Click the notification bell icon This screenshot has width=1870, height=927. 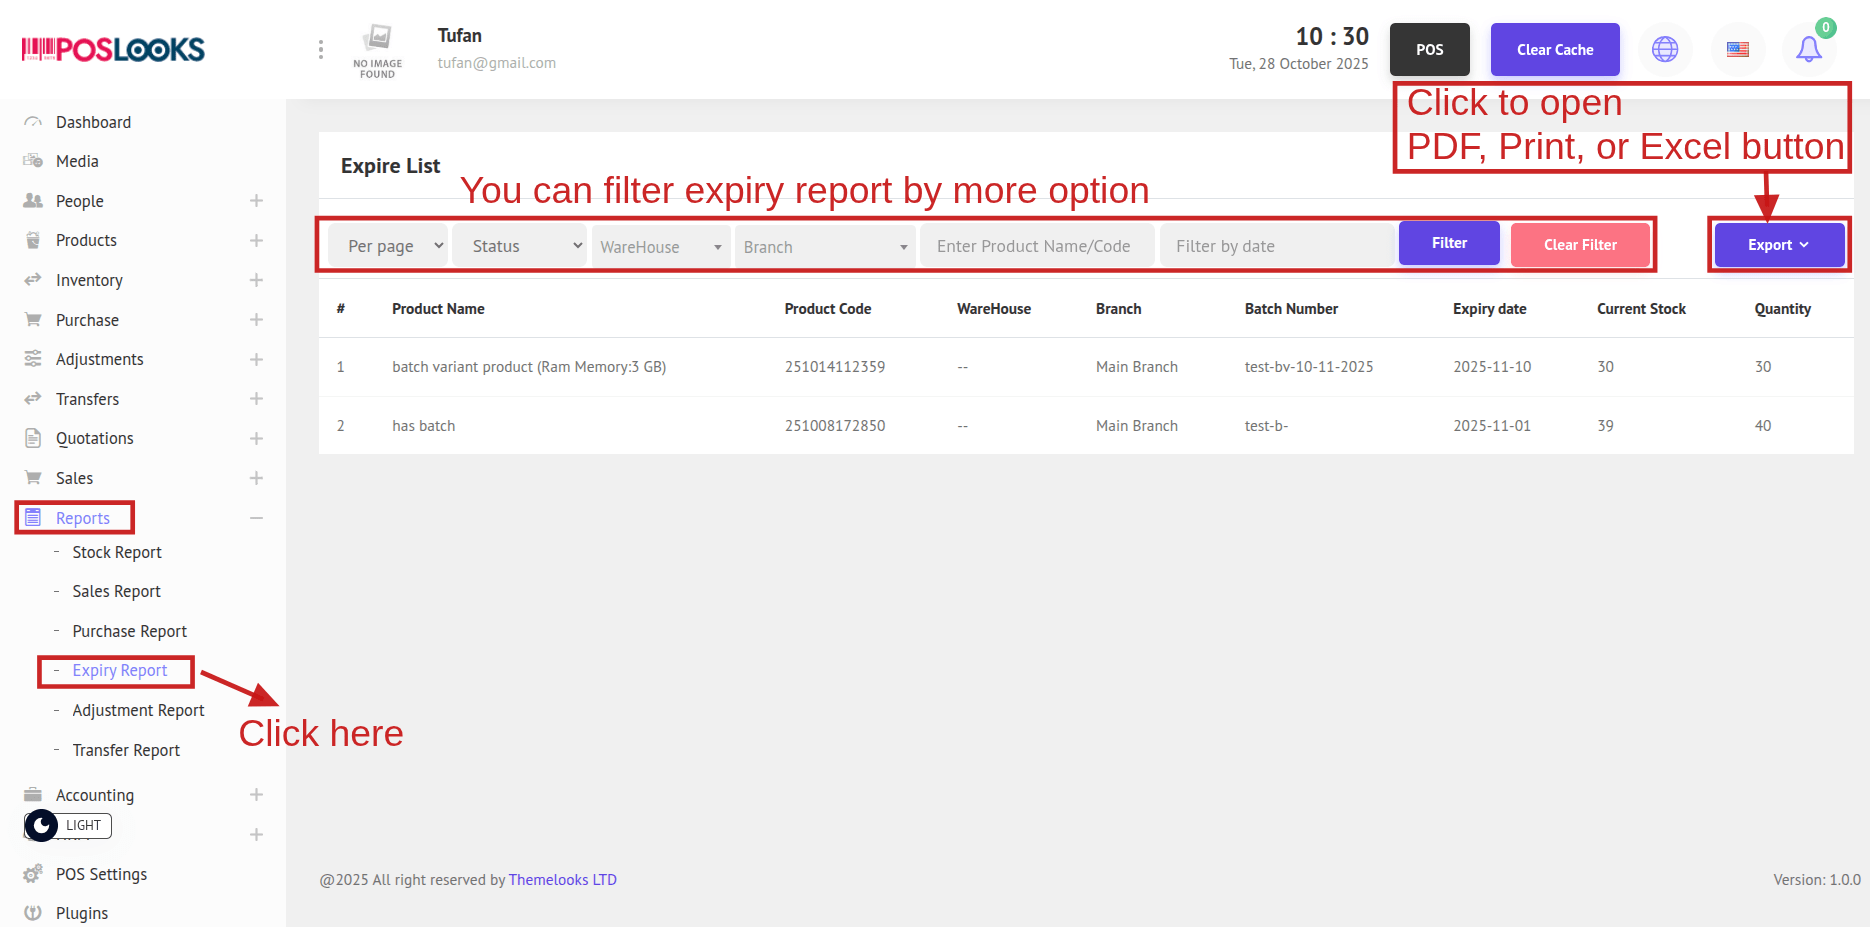tap(1808, 49)
